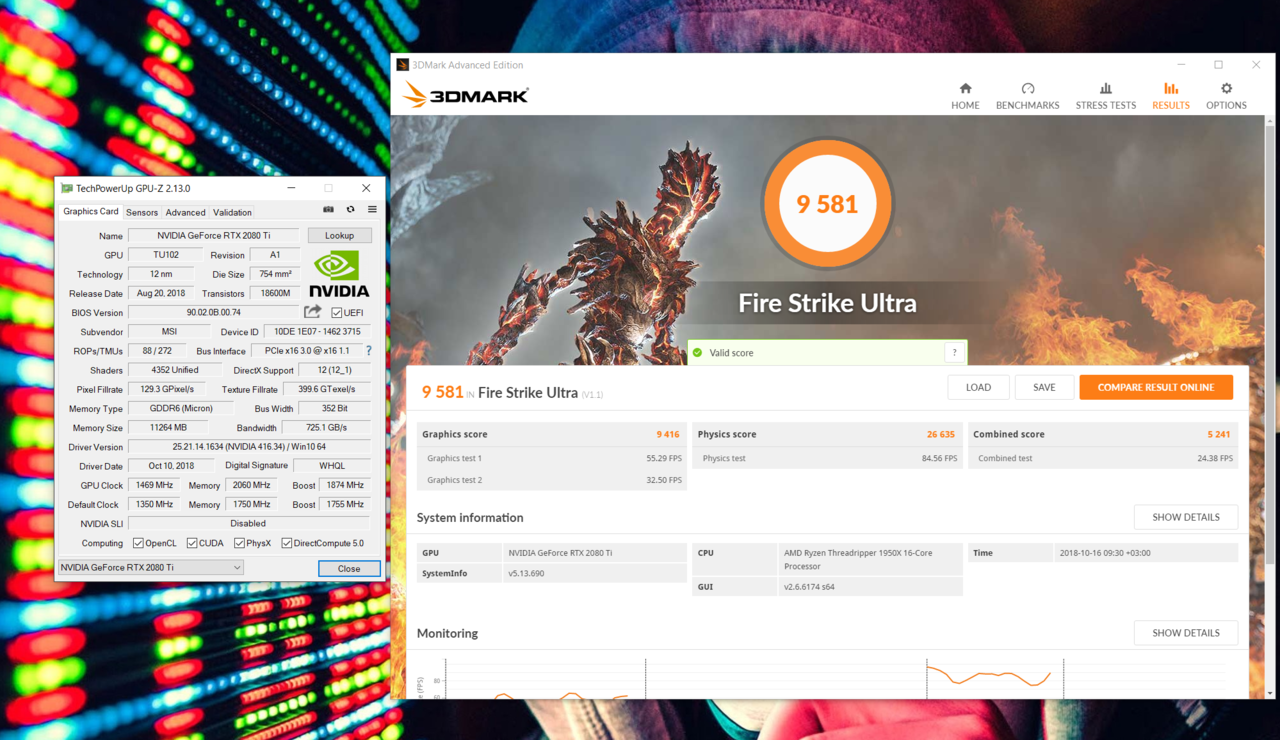Screen dimensions: 1280x740
Task: Refresh GPU-Z readings
Action: pyautogui.click(x=350, y=210)
